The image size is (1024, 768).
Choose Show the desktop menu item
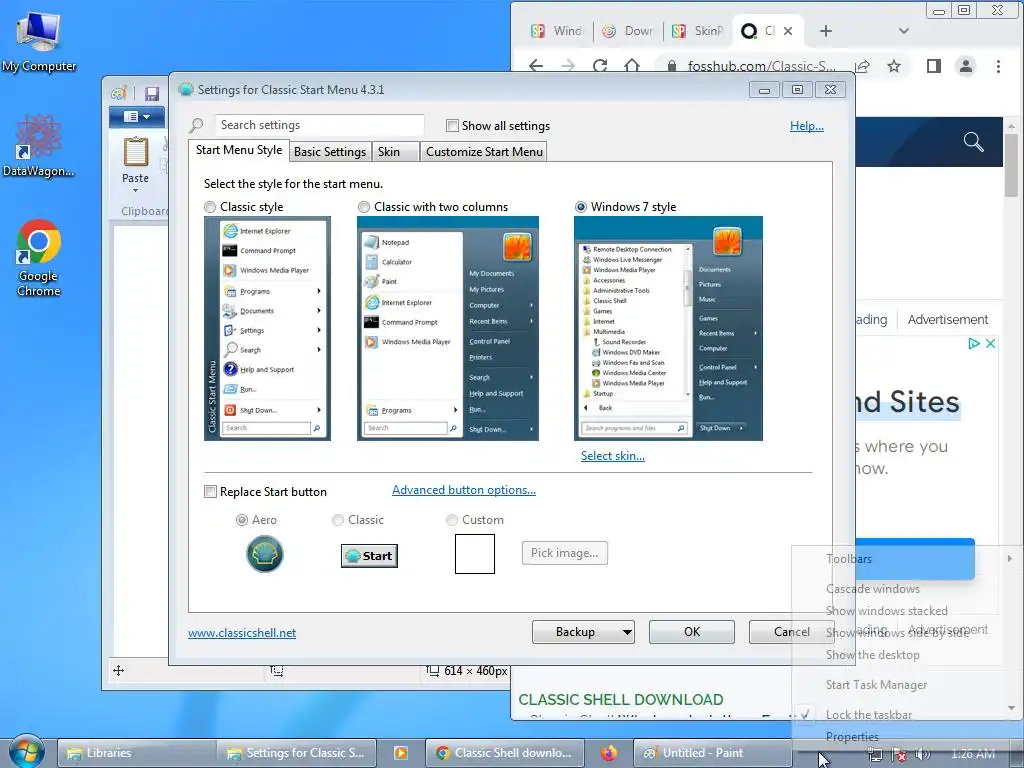coord(872,654)
